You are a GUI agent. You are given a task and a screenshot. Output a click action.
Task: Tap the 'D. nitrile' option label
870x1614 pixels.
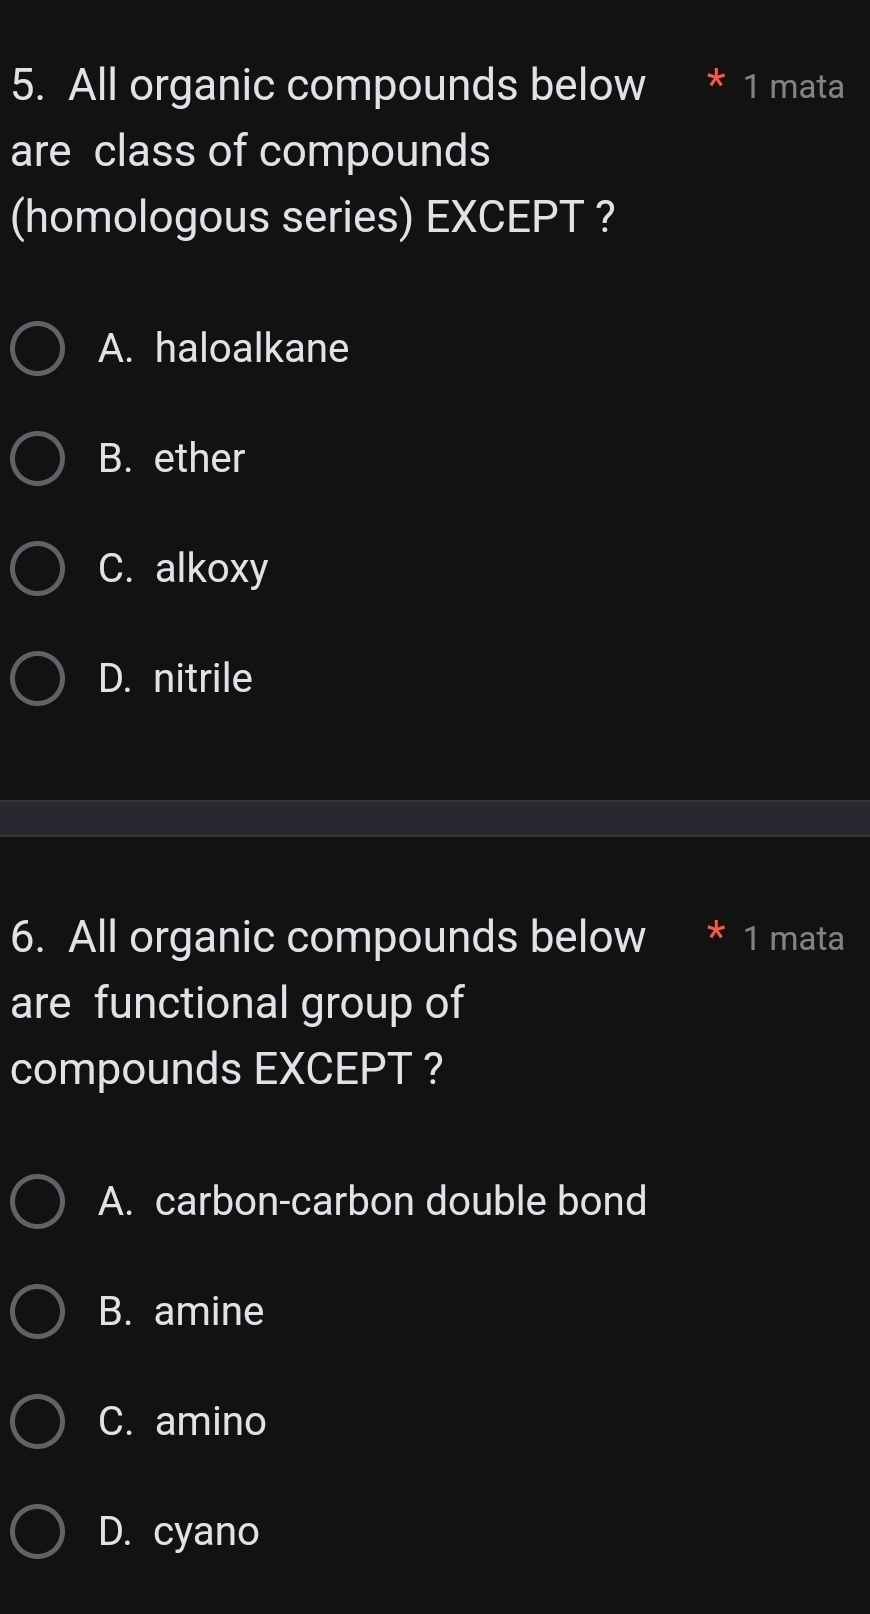[176, 679]
